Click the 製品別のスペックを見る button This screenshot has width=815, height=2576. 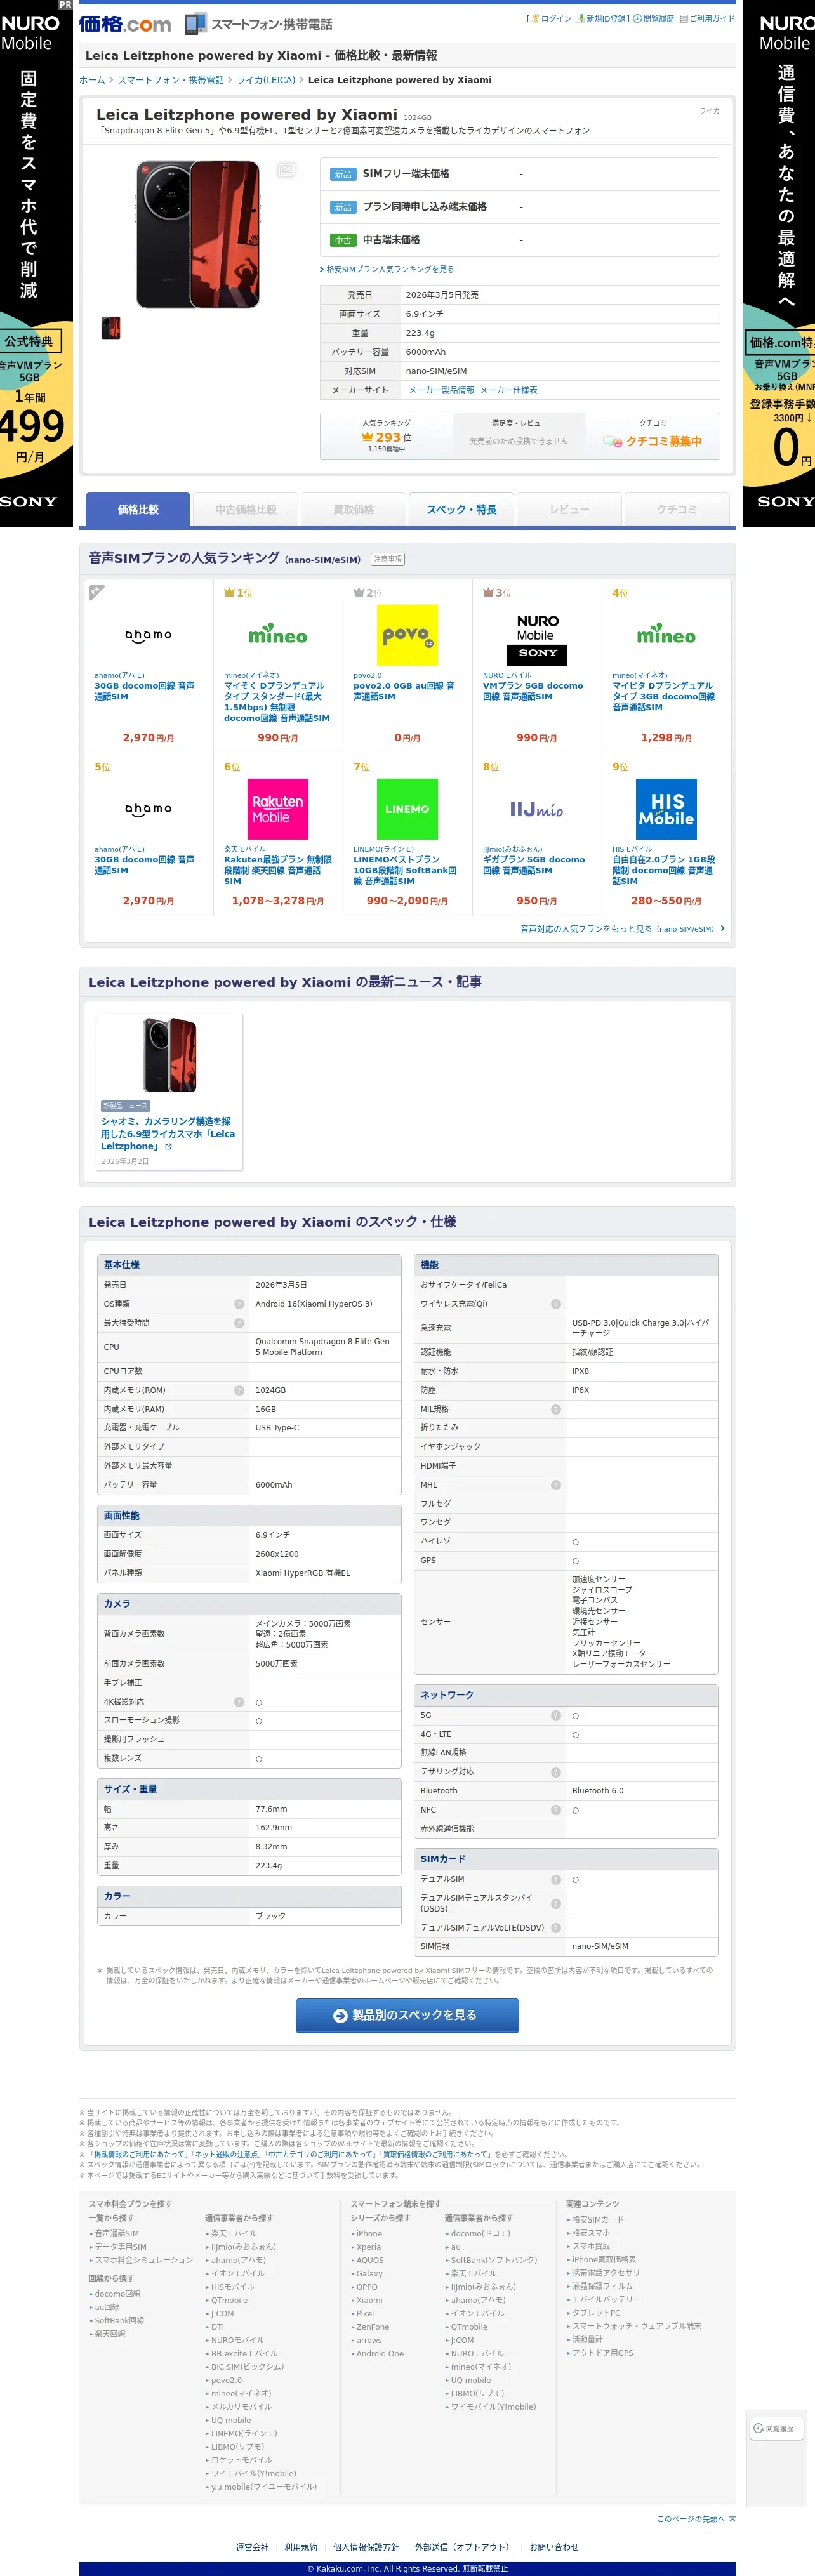pyautogui.click(x=407, y=2016)
